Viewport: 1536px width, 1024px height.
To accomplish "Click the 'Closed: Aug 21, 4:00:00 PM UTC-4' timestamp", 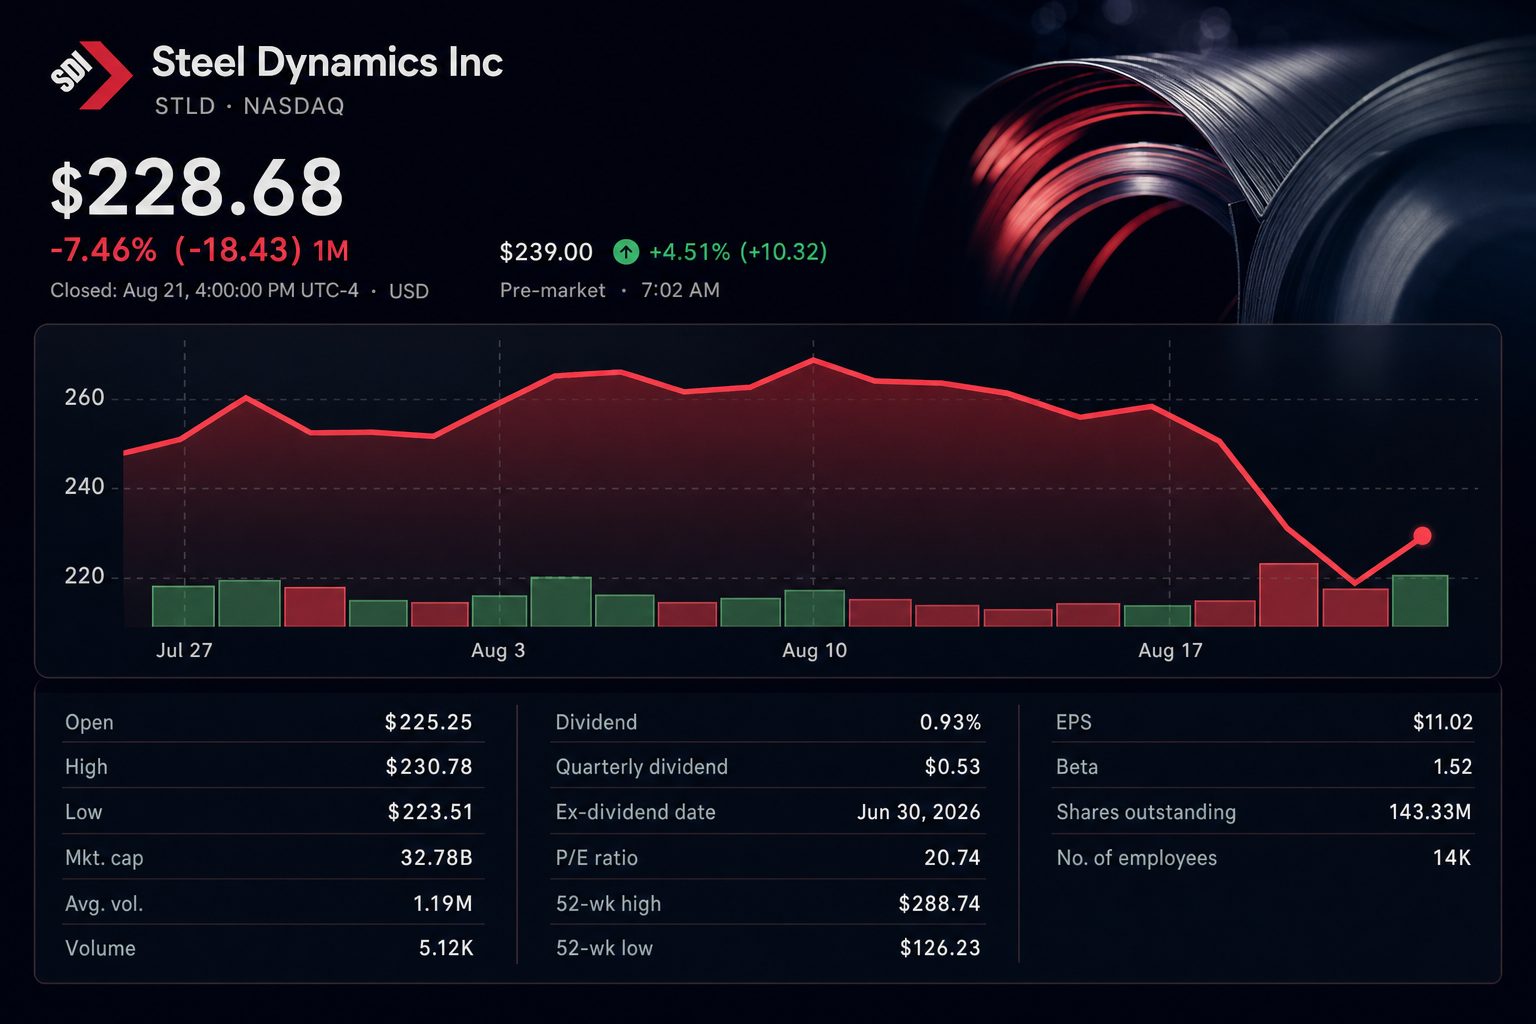I will click(204, 291).
